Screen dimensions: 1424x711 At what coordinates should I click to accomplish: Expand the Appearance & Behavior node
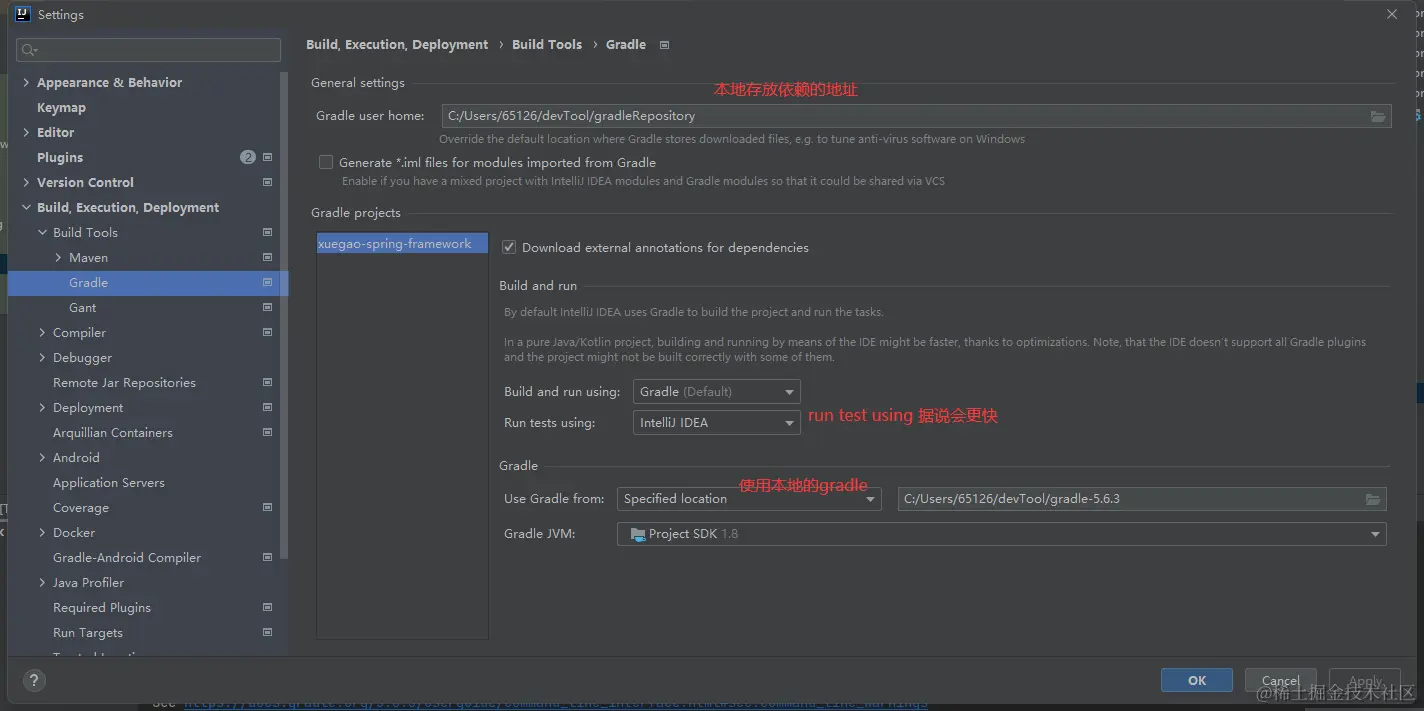click(26, 82)
